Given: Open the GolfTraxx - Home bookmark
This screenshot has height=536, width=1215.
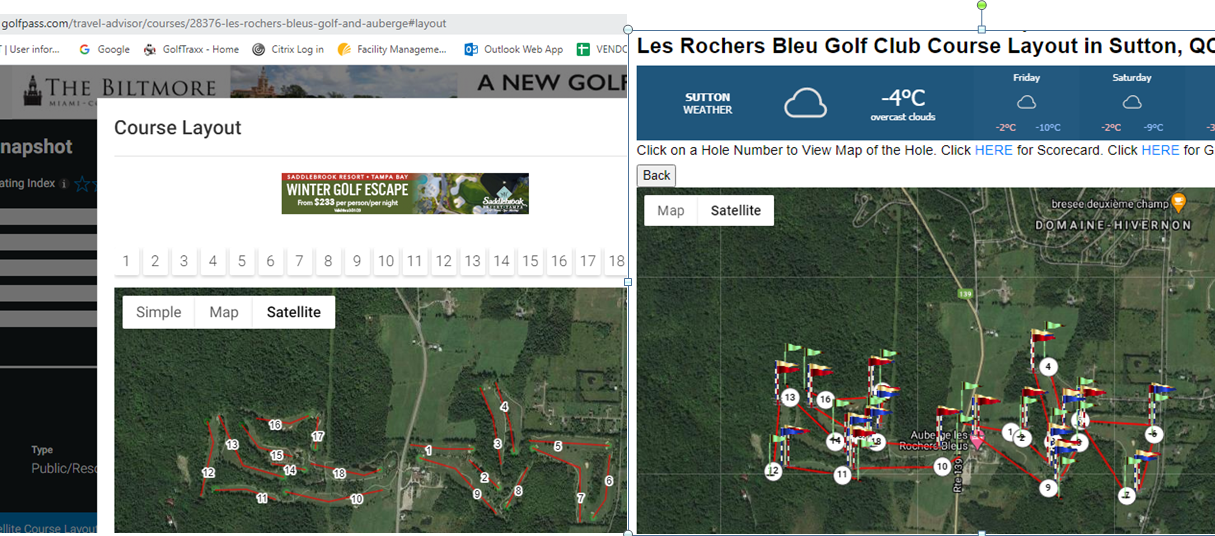Looking at the screenshot, I should pyautogui.click(x=191, y=49).
